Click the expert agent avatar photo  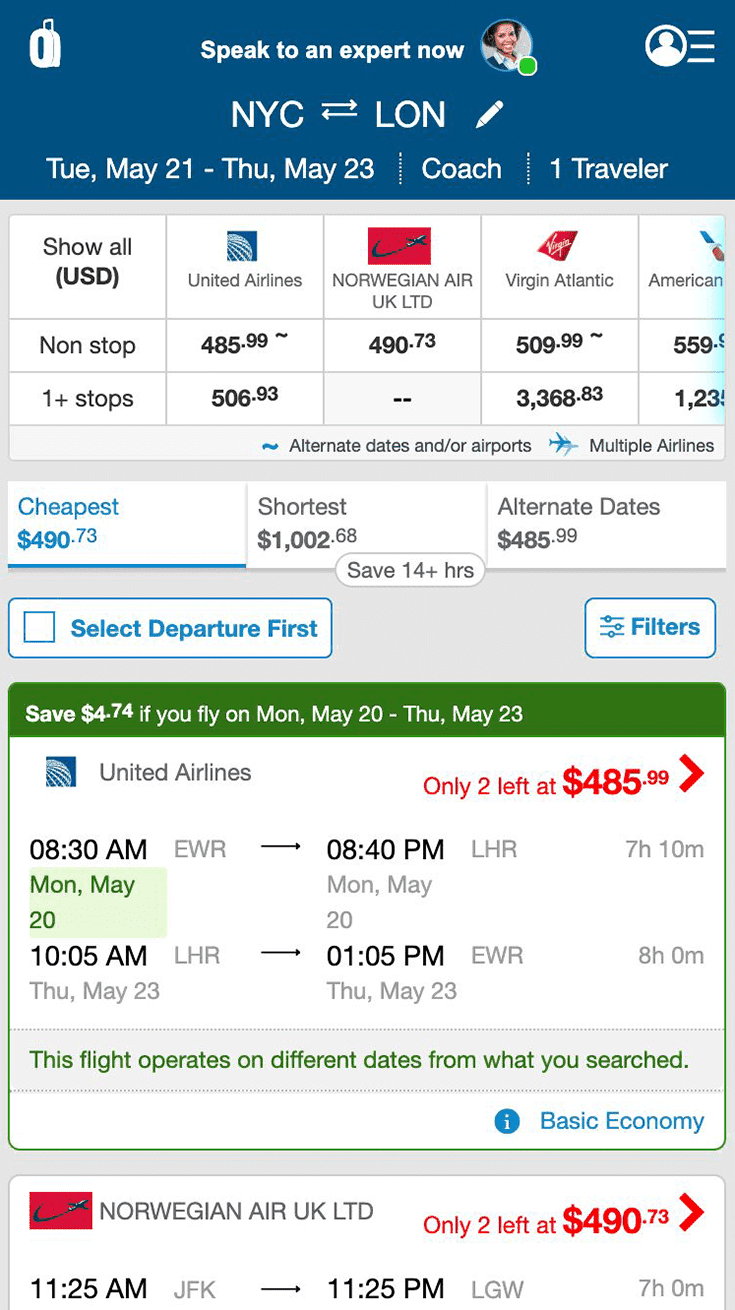coord(507,47)
